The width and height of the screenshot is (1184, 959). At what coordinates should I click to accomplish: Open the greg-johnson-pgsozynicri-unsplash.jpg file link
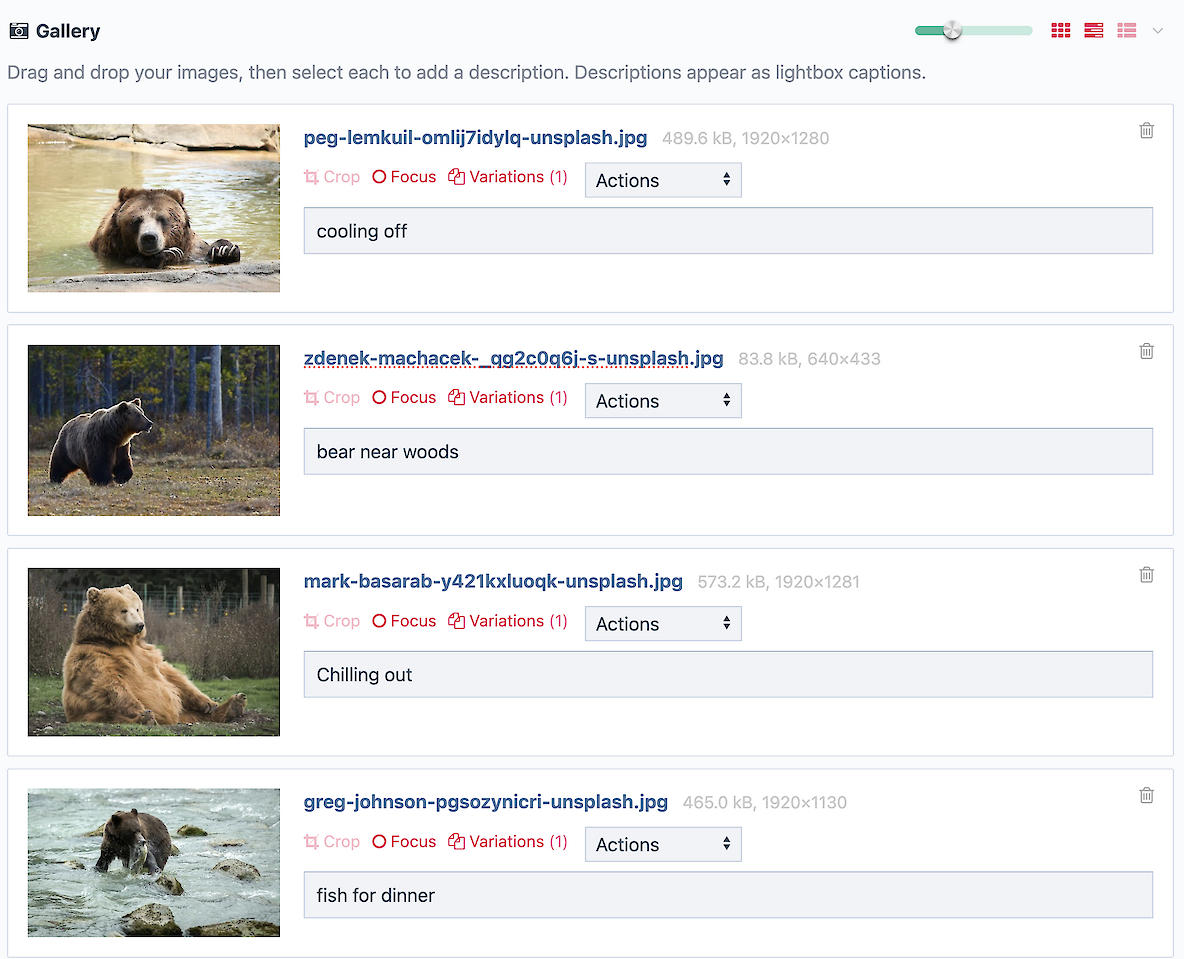click(x=486, y=802)
